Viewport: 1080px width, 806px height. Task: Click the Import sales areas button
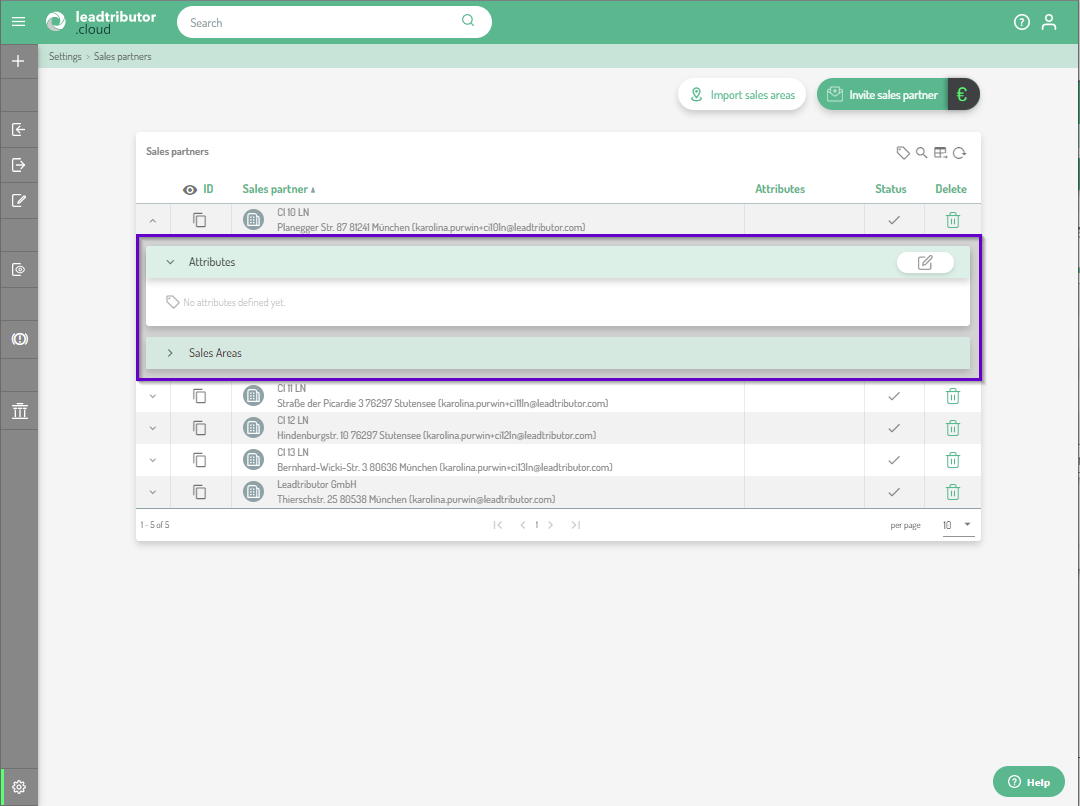(x=742, y=95)
